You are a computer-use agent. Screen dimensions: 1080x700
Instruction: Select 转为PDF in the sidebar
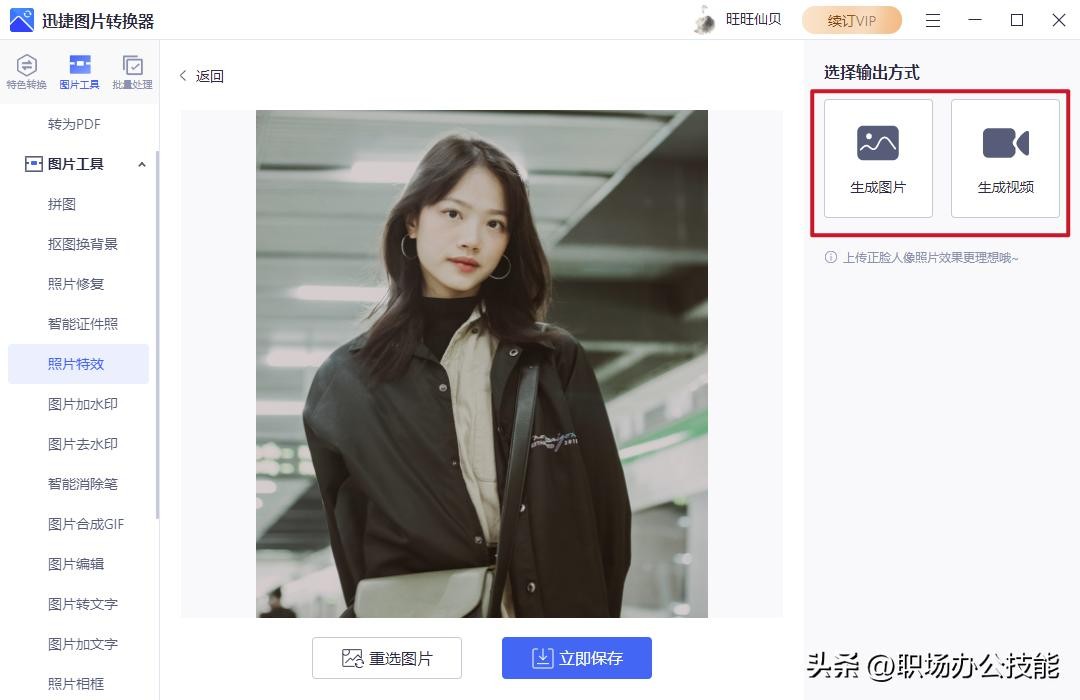pos(74,124)
